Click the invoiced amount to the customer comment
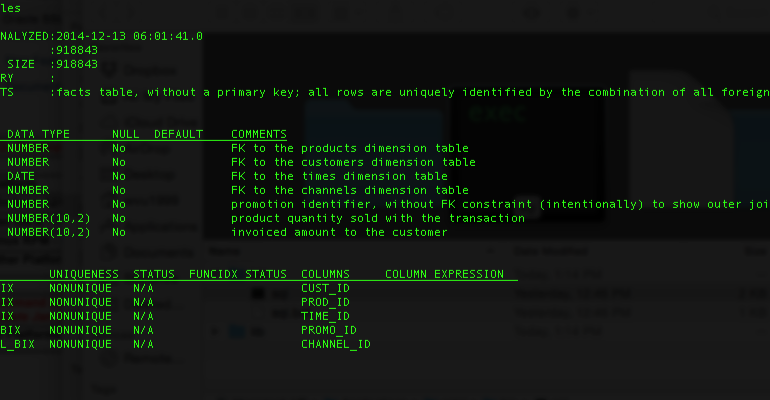Viewport: 770px width, 400px height. 338,232
